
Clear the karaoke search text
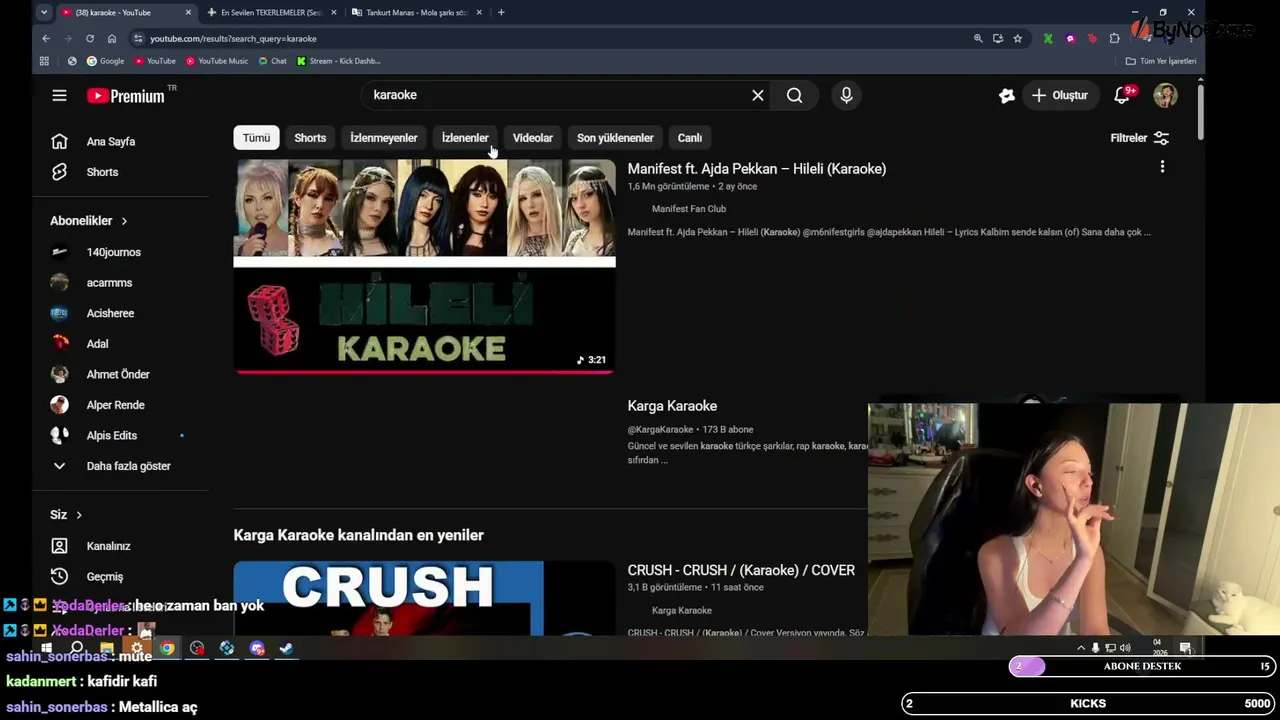click(x=758, y=95)
